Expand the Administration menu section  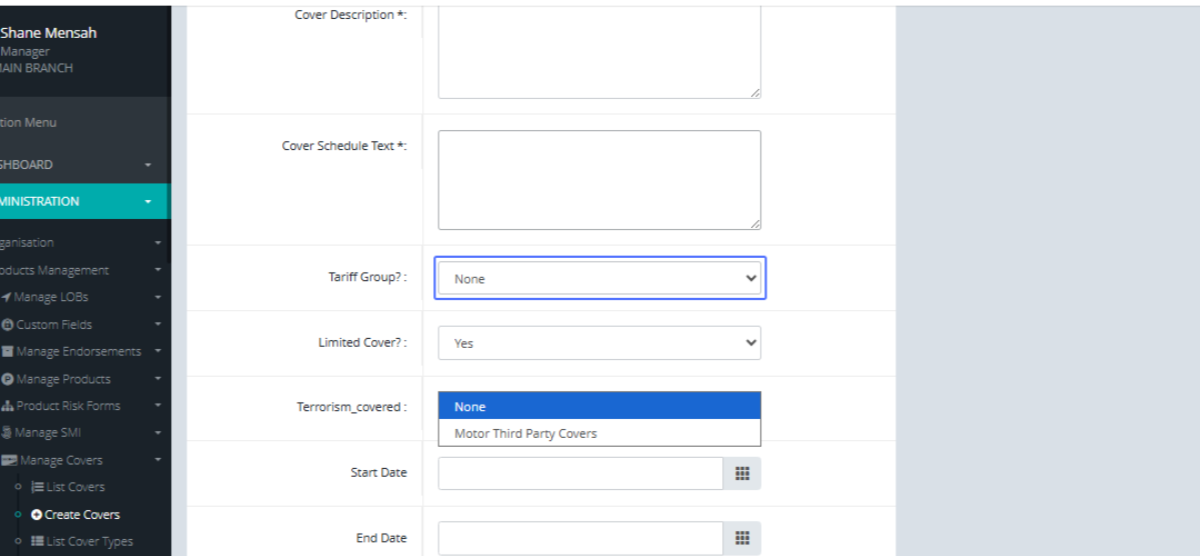(148, 201)
